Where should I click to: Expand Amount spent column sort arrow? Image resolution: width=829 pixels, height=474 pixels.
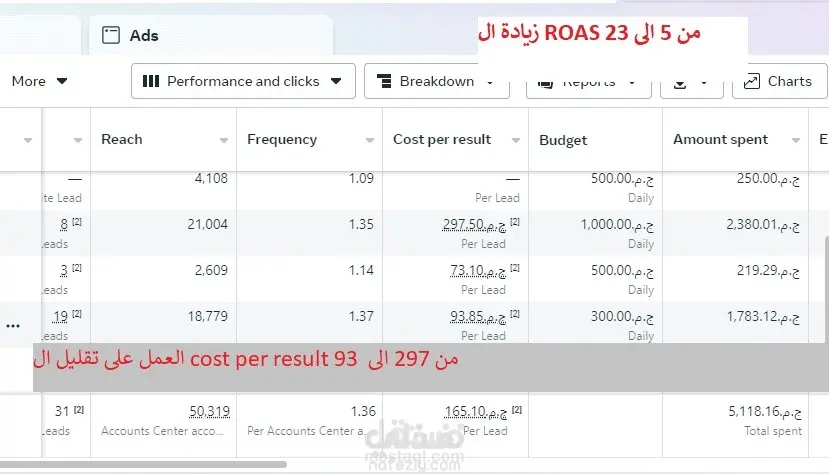click(796, 141)
